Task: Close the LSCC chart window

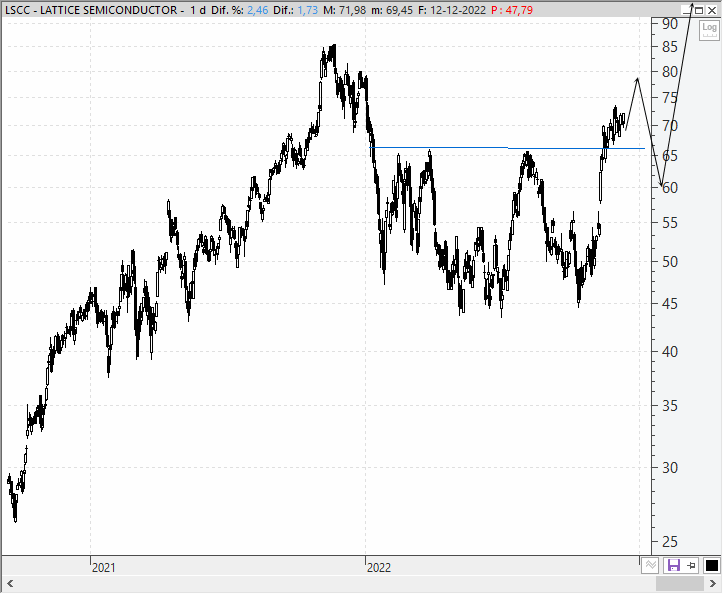Action: tap(712, 10)
